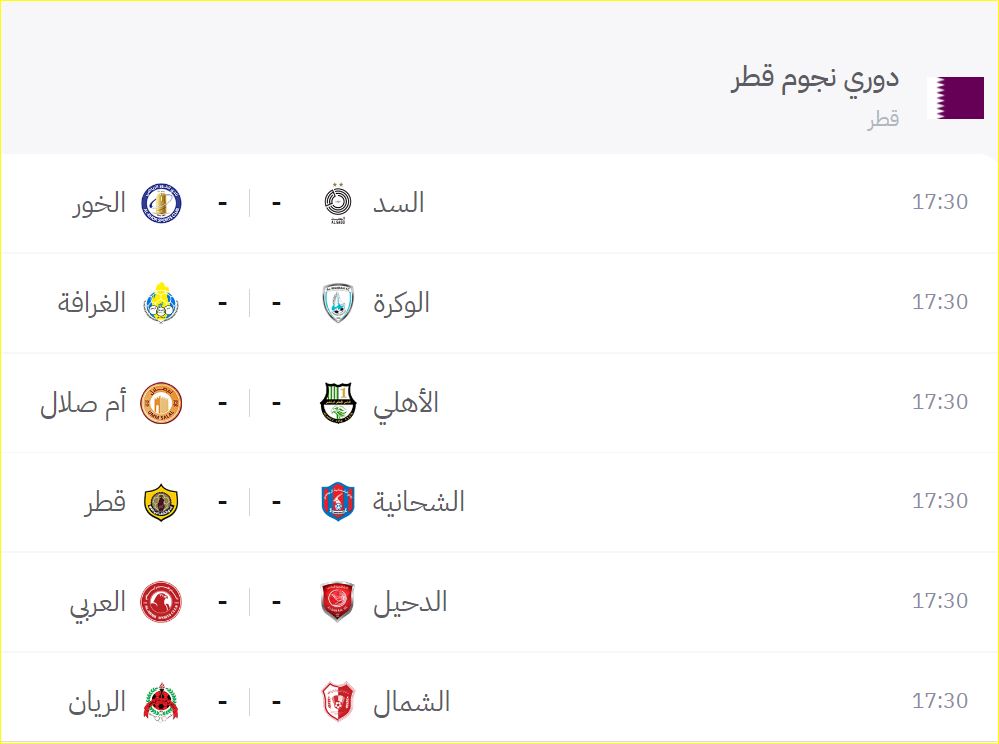999x744 pixels.
Task: Select the الريان team name
Action: pyautogui.click(x=97, y=702)
